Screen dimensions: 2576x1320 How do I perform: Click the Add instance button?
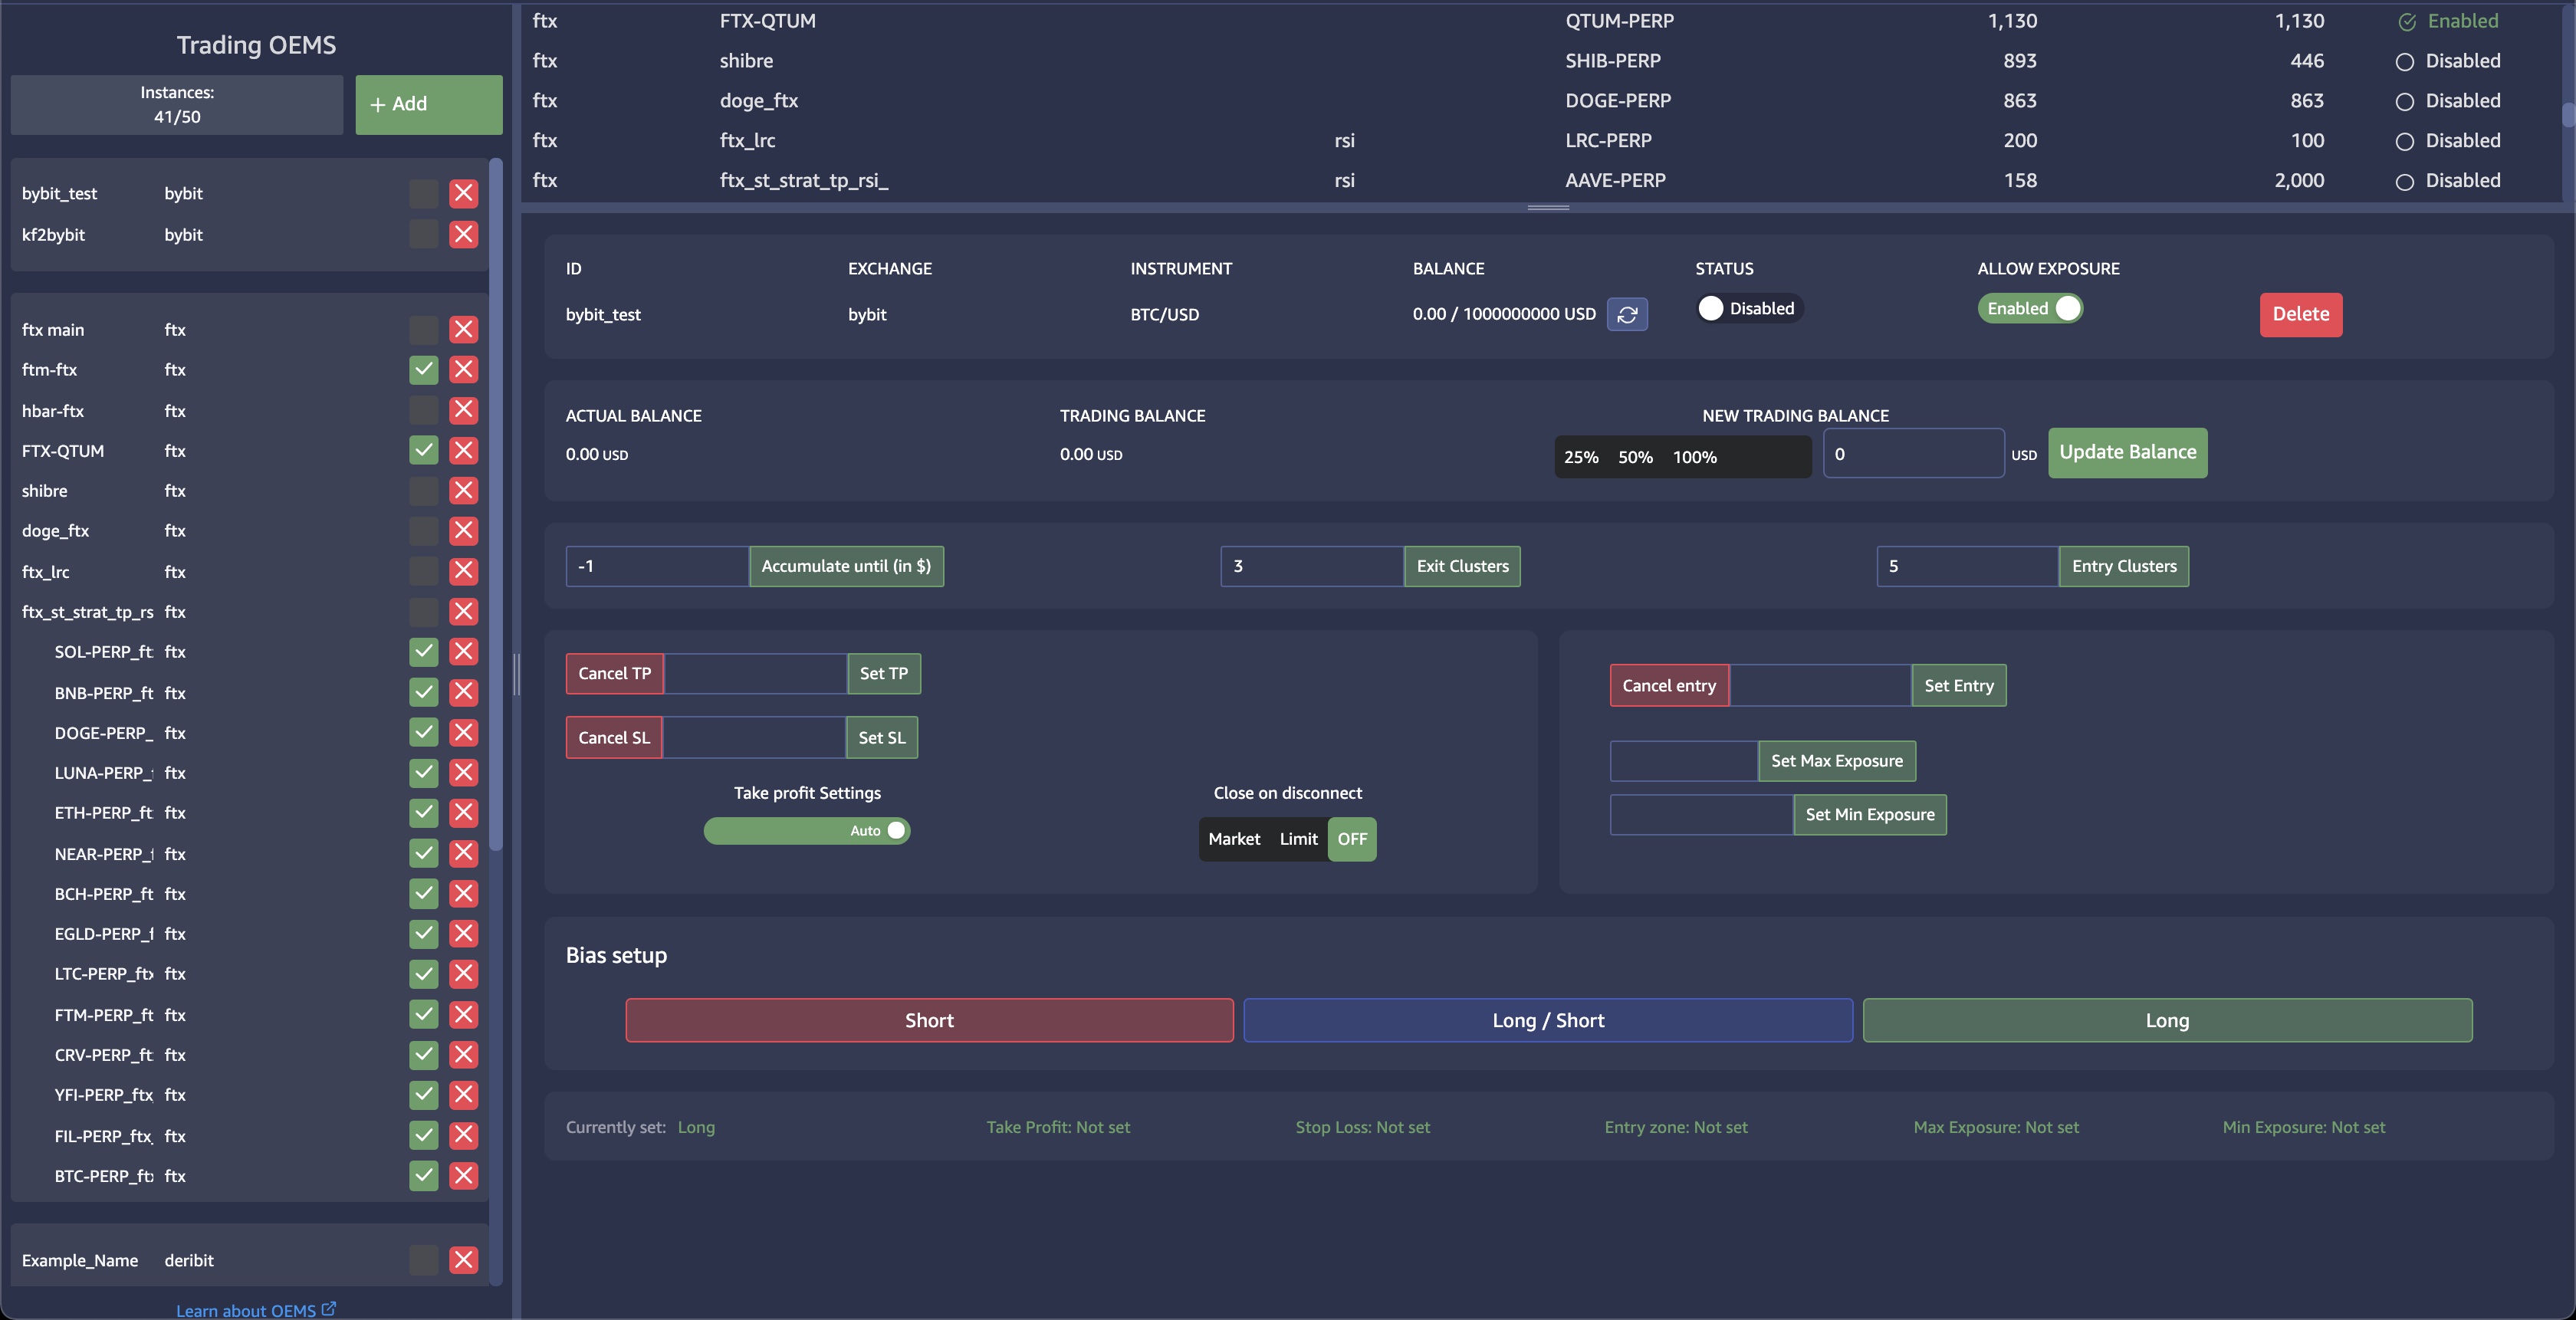[428, 104]
